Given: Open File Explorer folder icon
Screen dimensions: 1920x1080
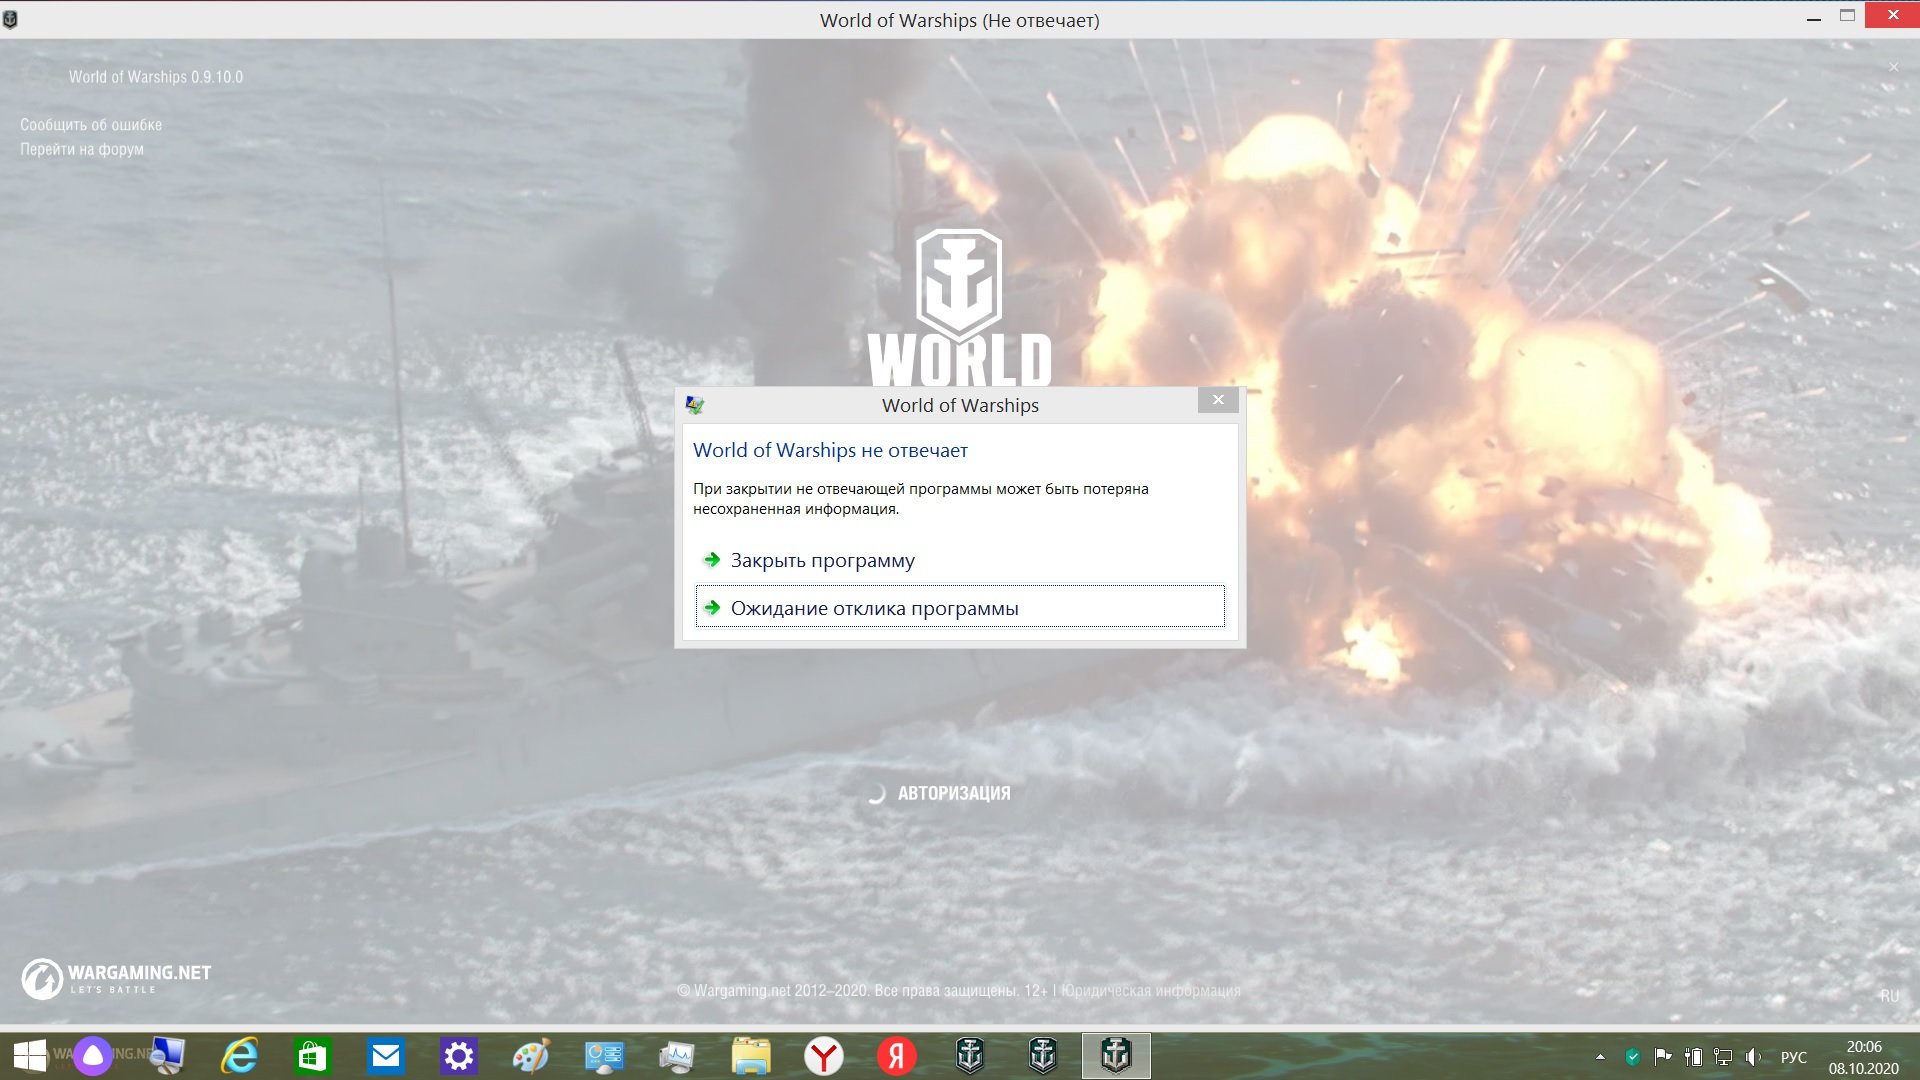Looking at the screenshot, I should click(x=751, y=1056).
